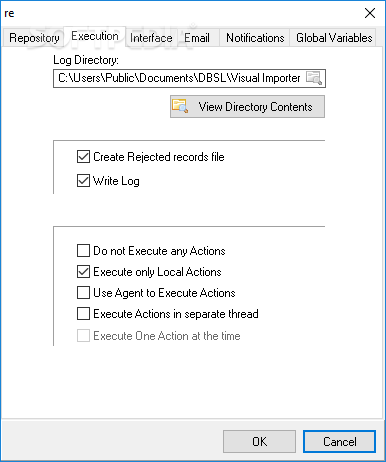Click the View Directory Contents button

pyautogui.click(x=247, y=107)
